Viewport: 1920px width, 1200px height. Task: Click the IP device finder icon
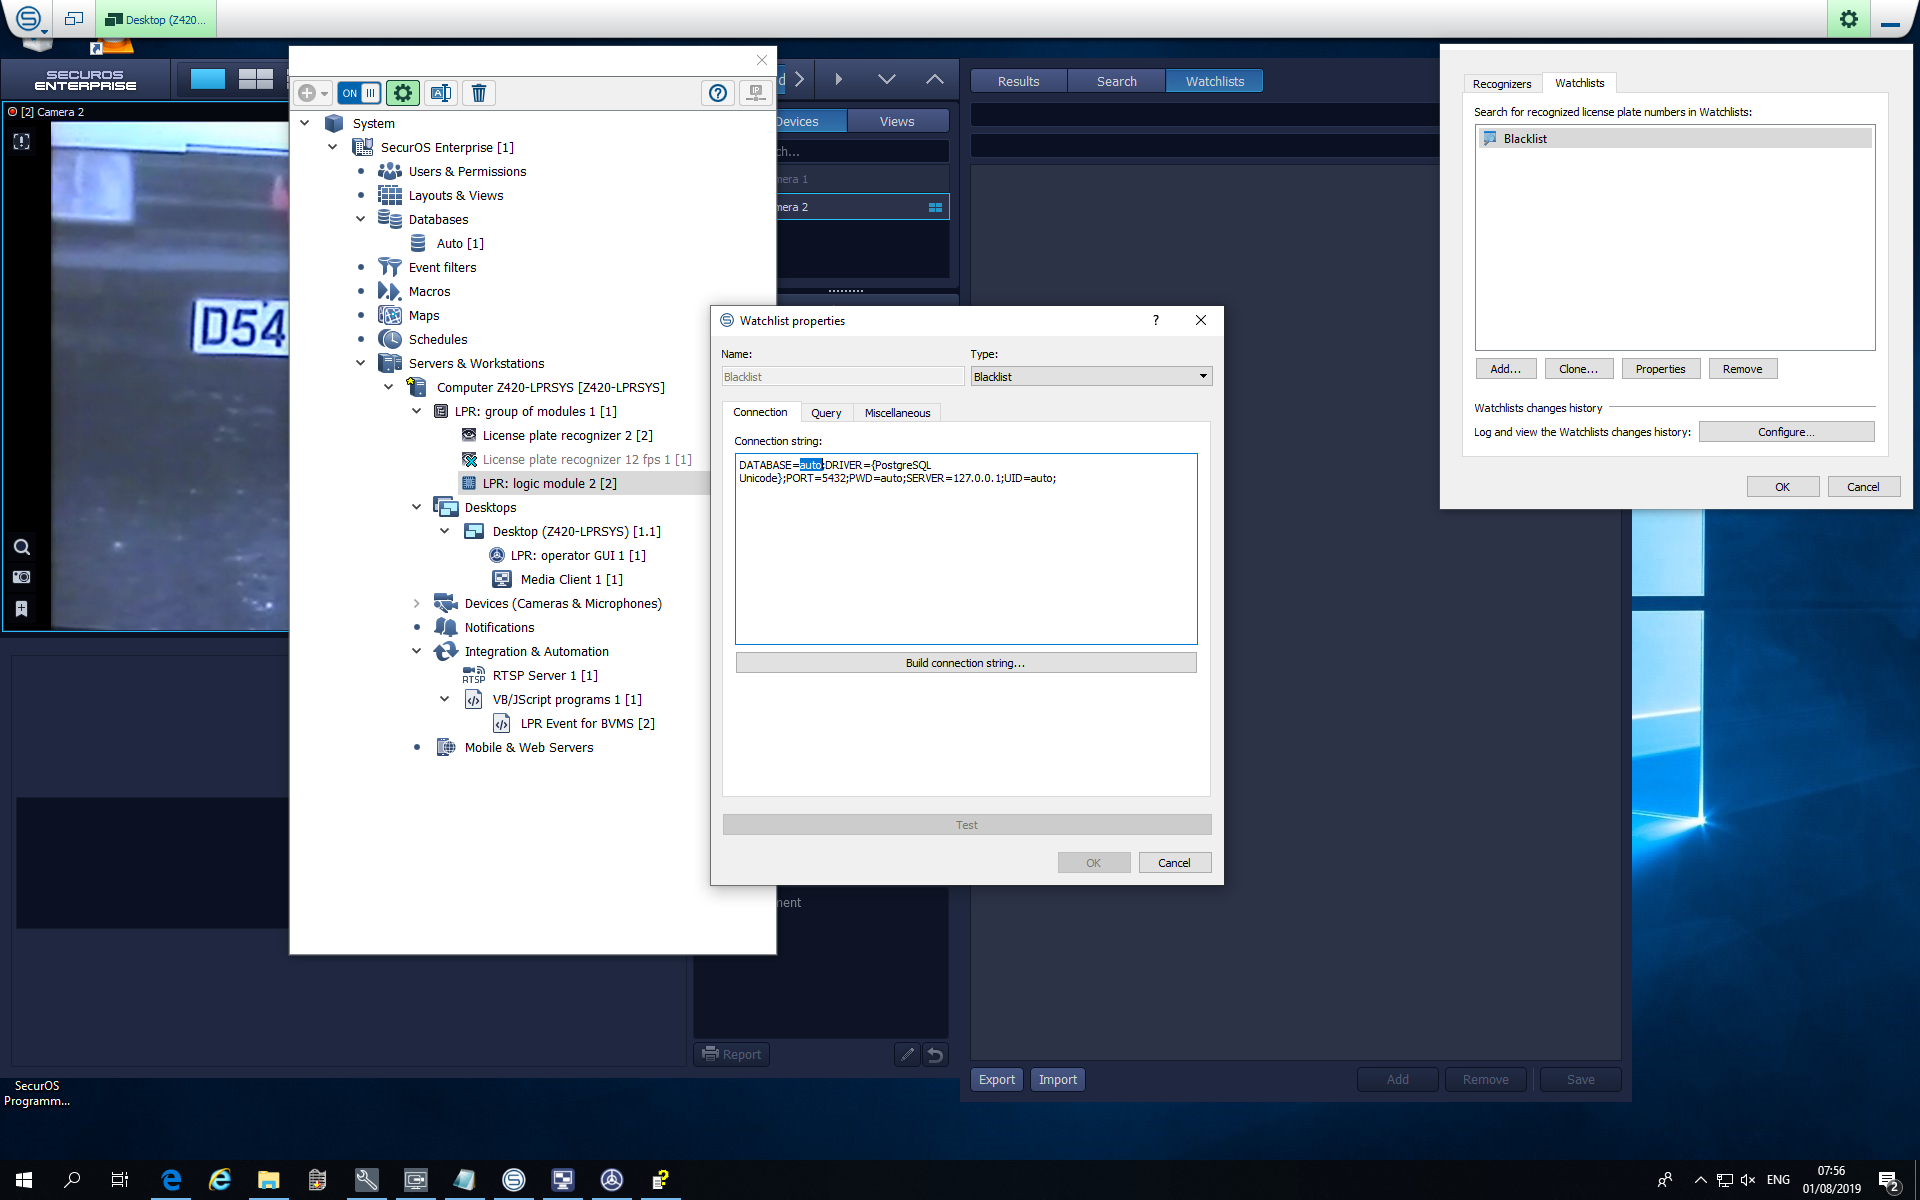click(x=756, y=93)
